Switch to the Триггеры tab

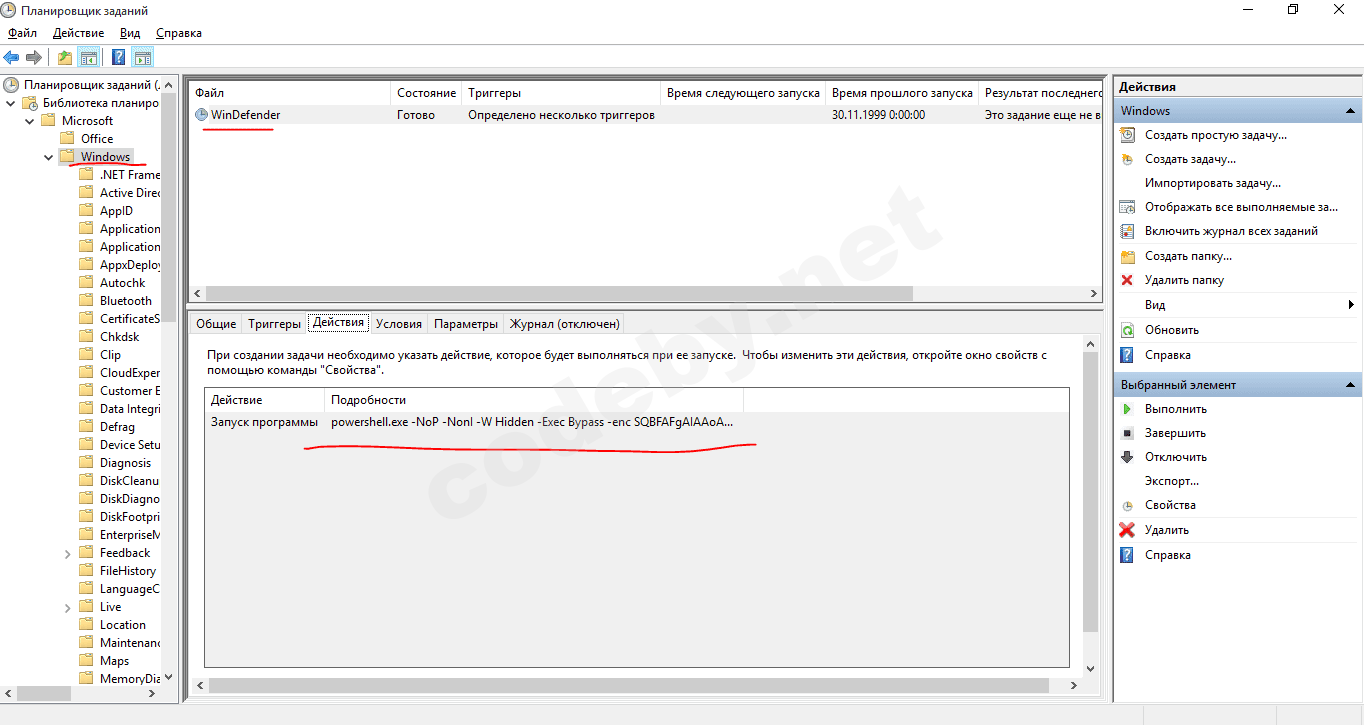tap(274, 324)
